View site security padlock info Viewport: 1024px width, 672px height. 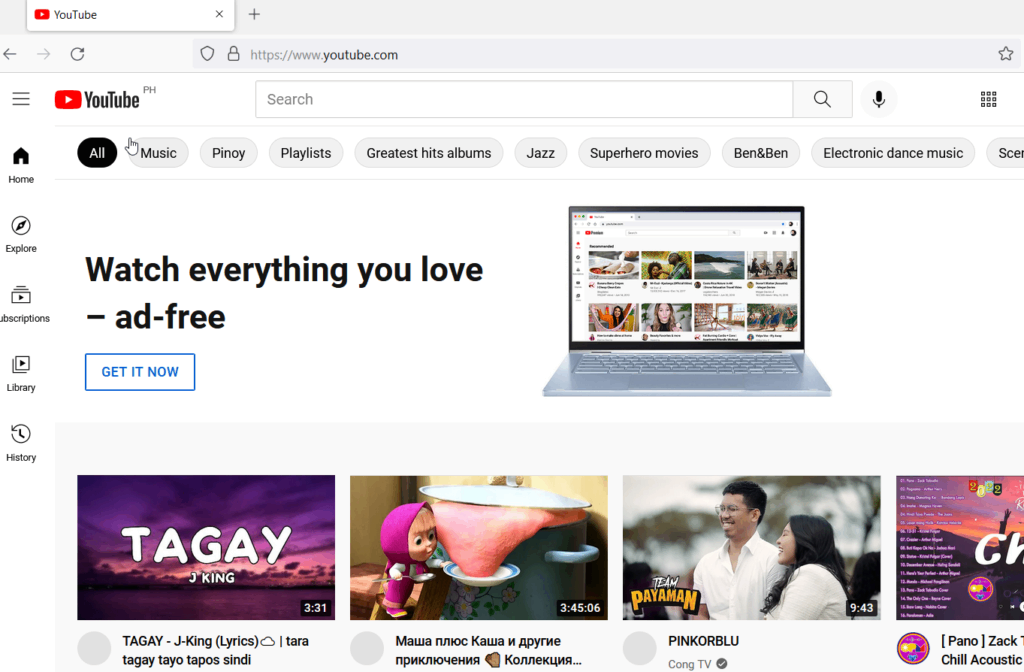click(x=233, y=54)
